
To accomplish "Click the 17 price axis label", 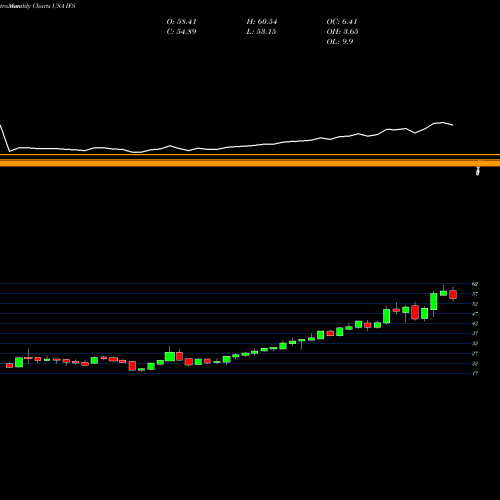I will (x=475, y=373).
